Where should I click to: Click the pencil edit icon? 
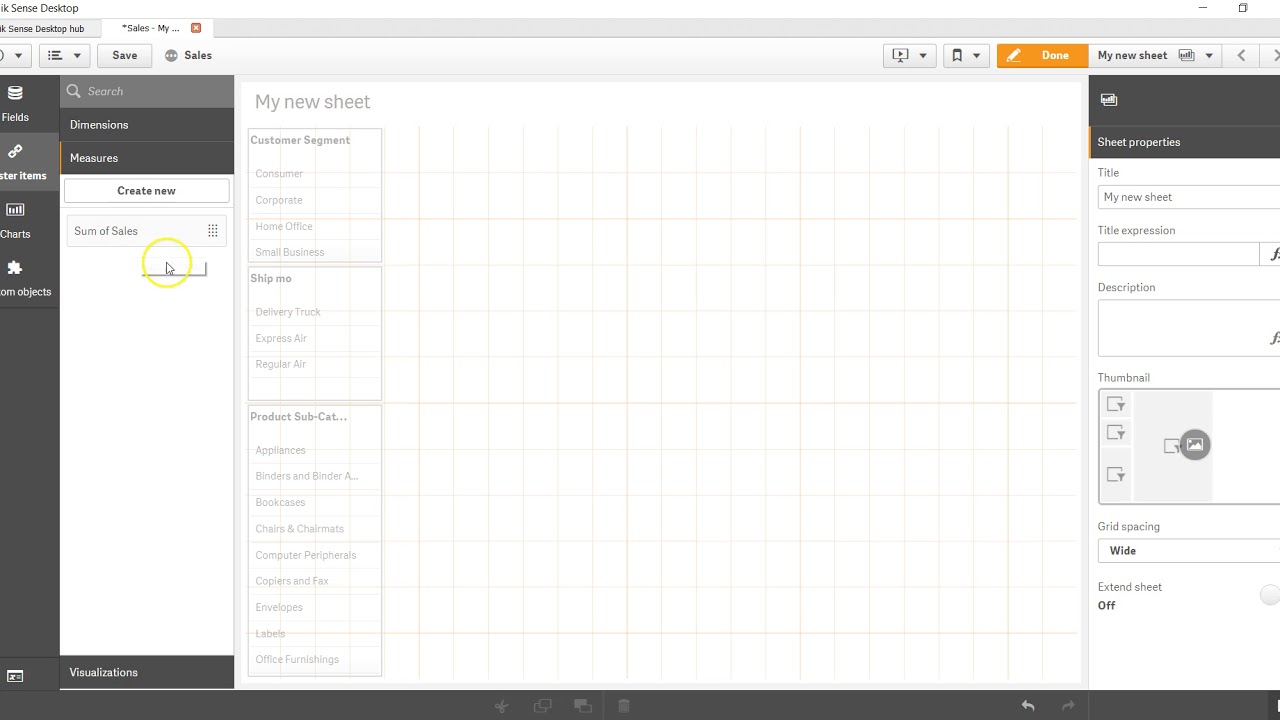click(x=1013, y=55)
